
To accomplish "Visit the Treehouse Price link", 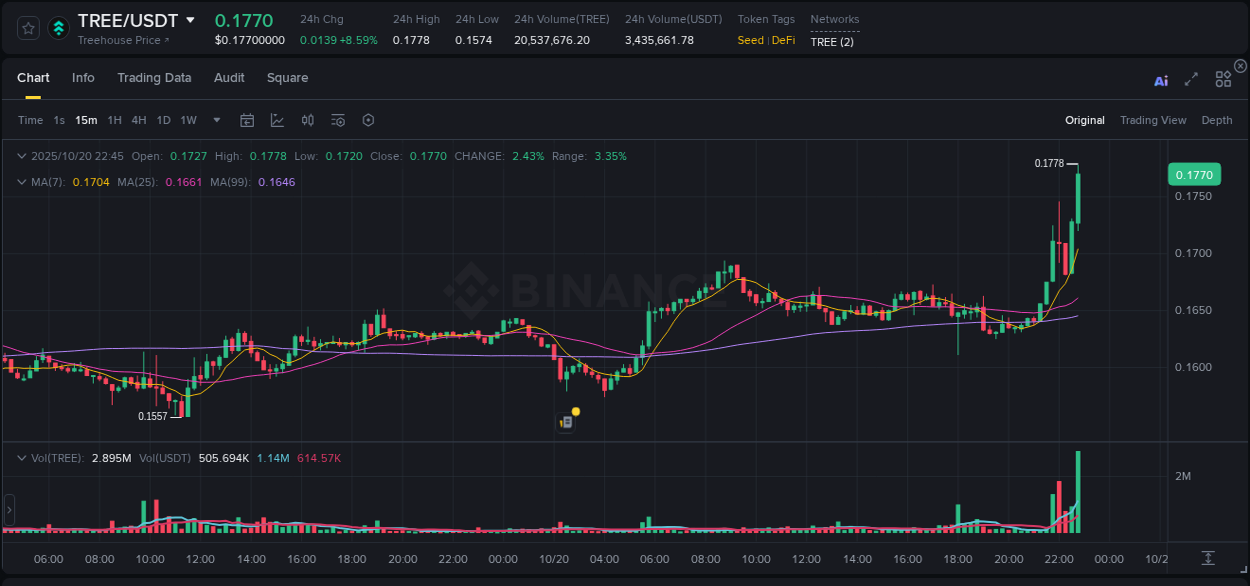I will point(118,40).
